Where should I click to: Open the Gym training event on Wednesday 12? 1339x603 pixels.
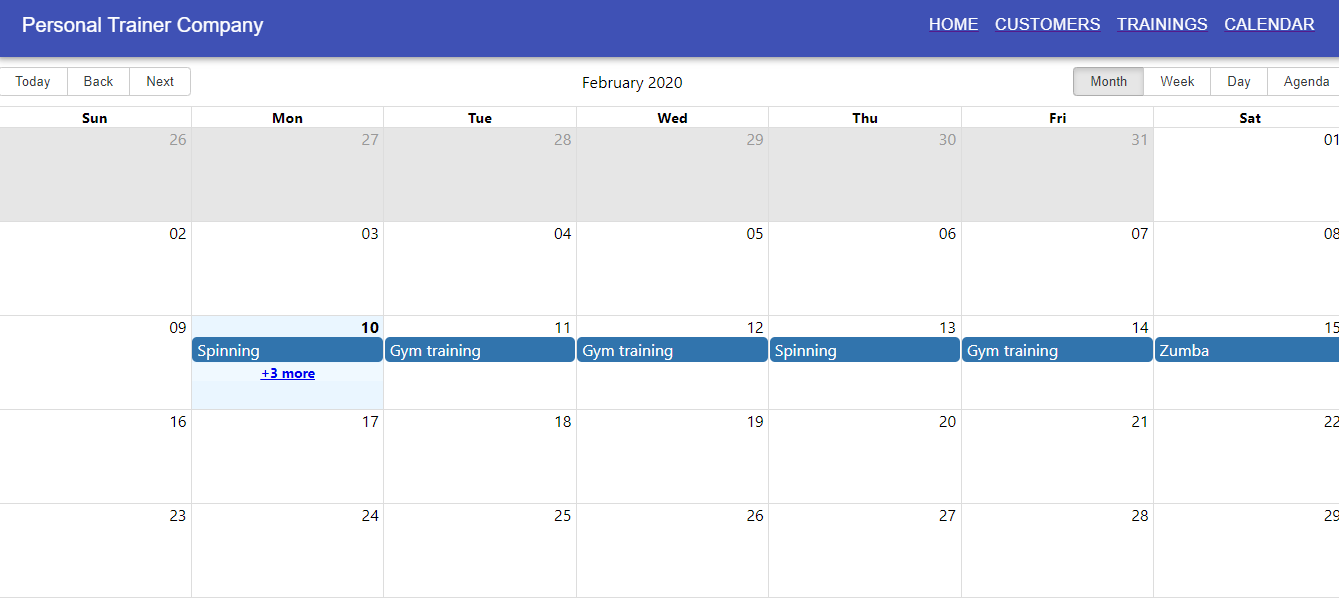[x=672, y=350]
